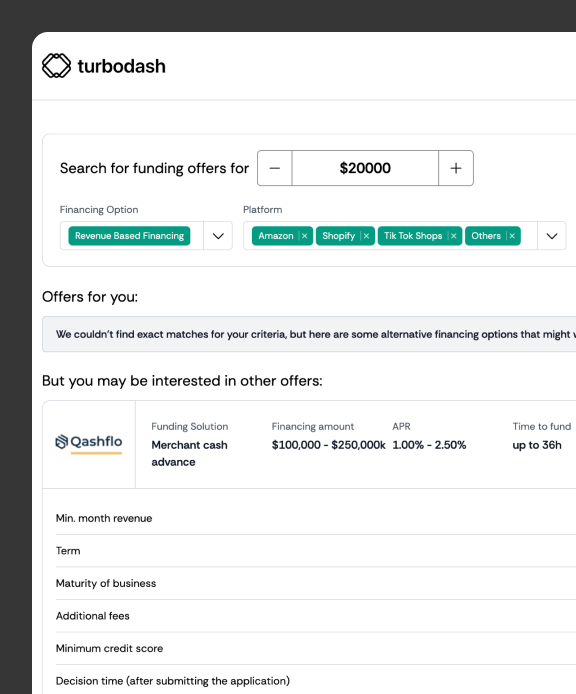Click the Merchant cash advance funding solution
Viewport: 576px width, 694px height.
[x=189, y=453]
